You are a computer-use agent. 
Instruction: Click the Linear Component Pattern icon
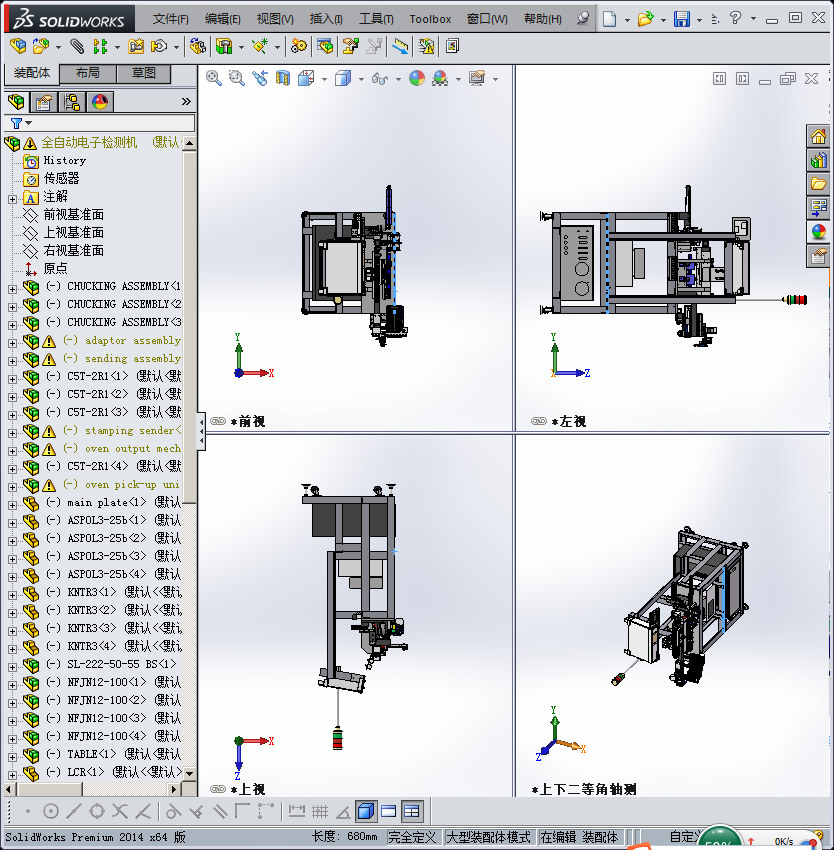100,47
